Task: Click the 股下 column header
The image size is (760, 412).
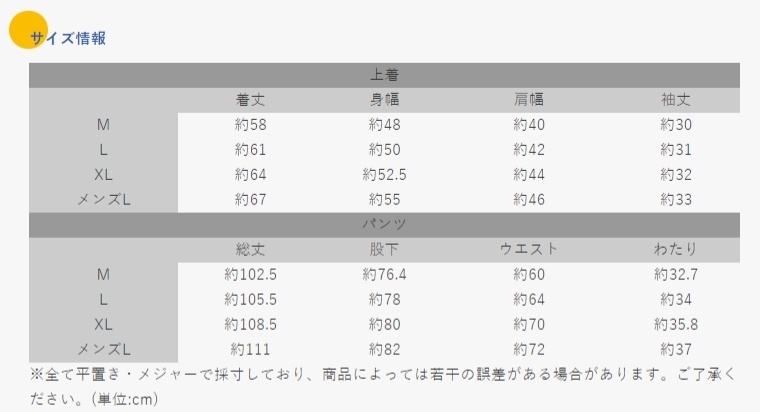Action: [384, 250]
